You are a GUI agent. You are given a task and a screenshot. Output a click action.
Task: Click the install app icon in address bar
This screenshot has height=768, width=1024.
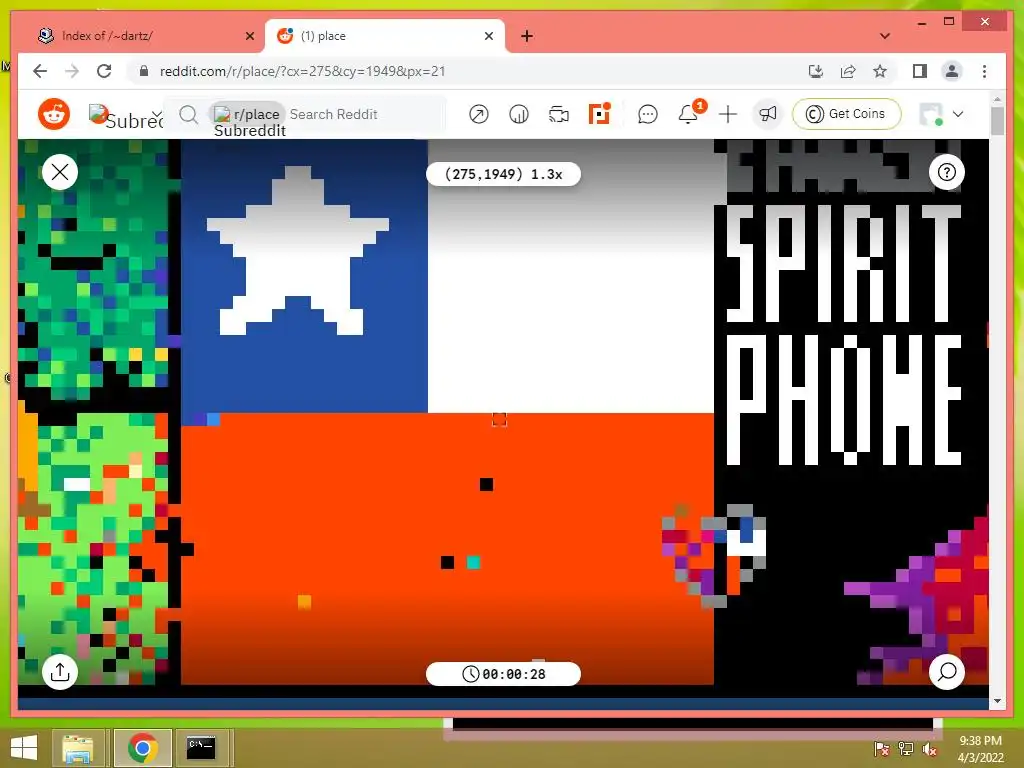coord(816,71)
